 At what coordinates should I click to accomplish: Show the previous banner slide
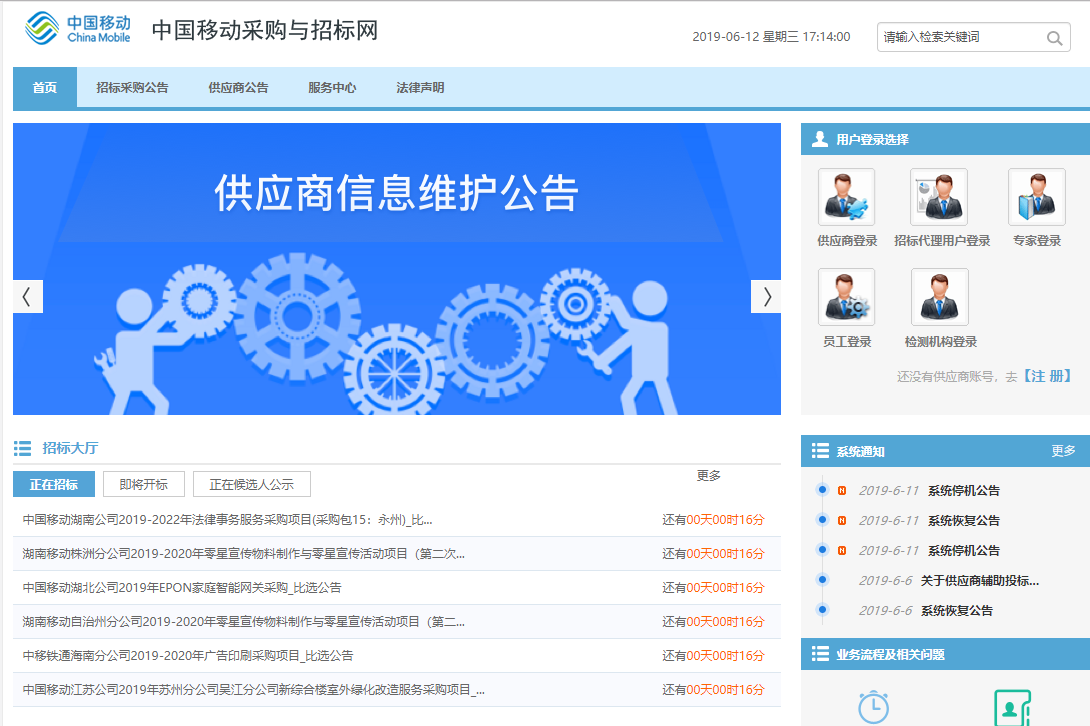28,297
